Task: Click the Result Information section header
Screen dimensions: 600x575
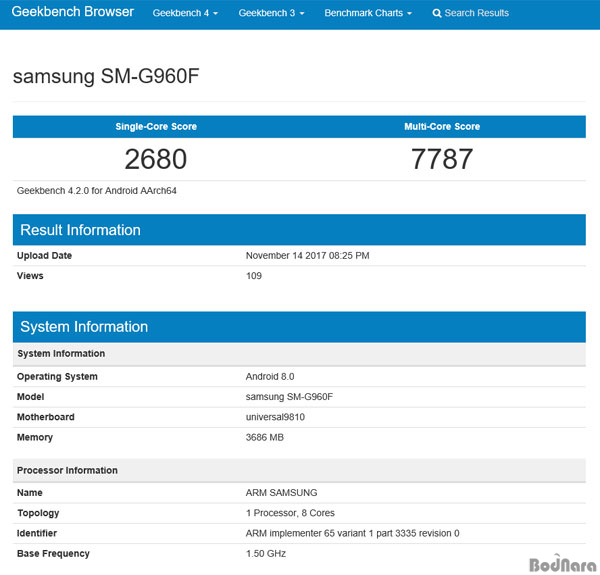Action: [299, 230]
